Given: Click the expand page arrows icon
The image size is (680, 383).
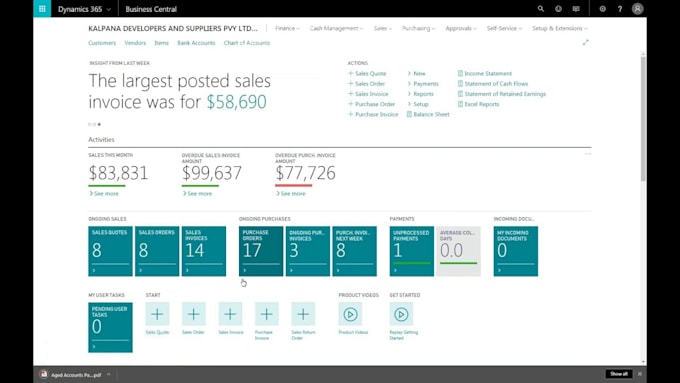Looking at the screenshot, I should coord(585,43).
